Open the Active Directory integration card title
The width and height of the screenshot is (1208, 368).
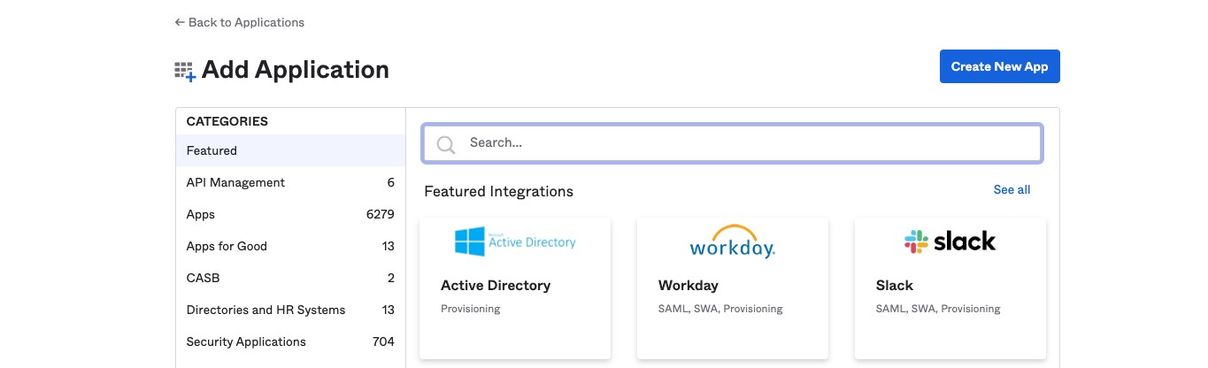(x=496, y=286)
